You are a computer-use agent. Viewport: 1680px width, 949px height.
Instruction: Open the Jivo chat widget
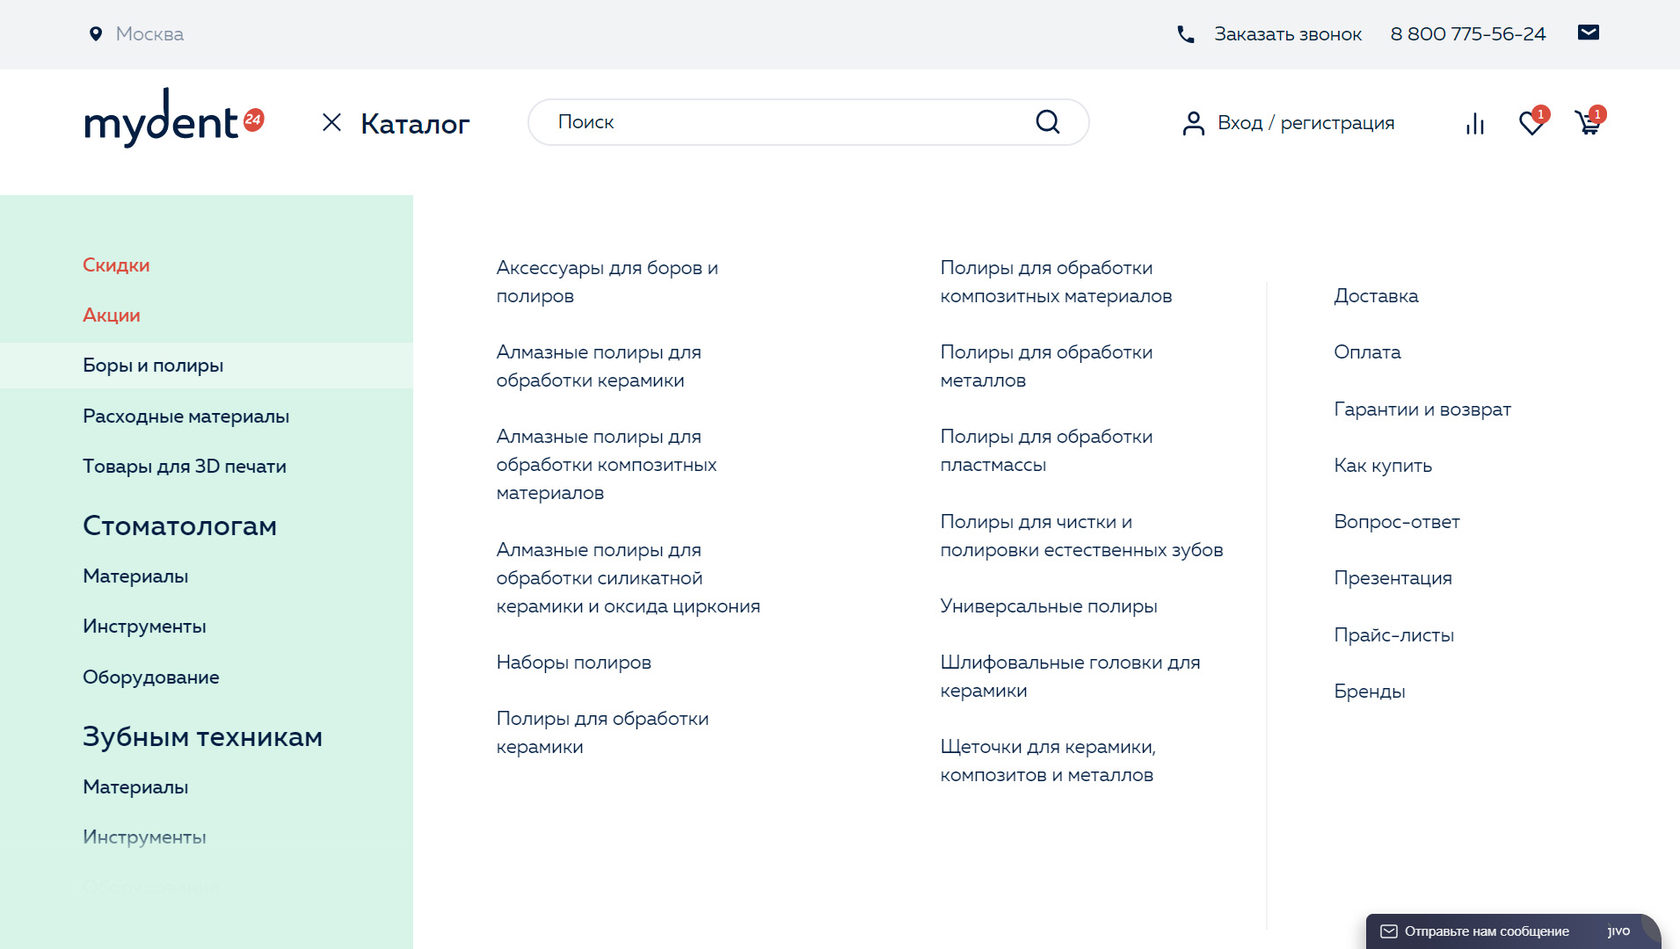tap(1490, 931)
